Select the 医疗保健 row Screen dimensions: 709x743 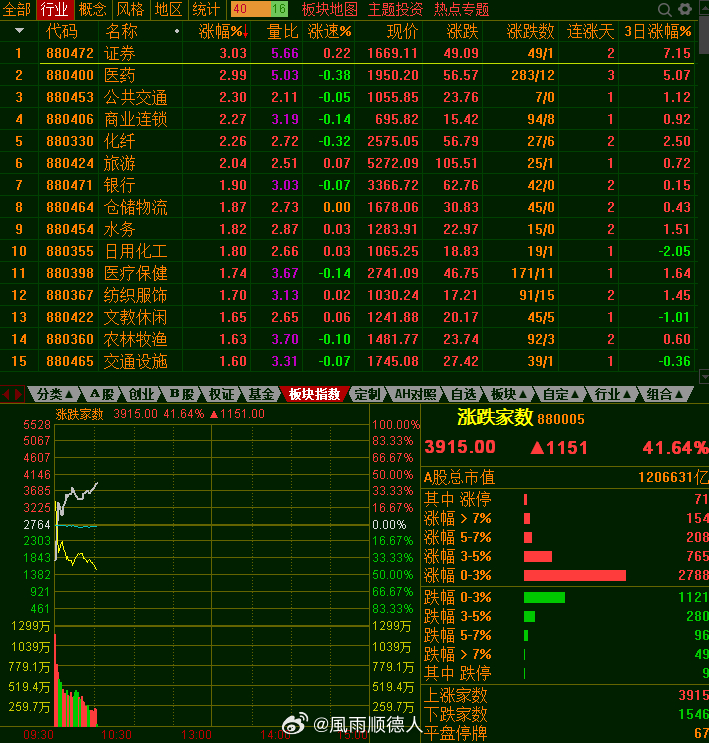(x=348, y=273)
